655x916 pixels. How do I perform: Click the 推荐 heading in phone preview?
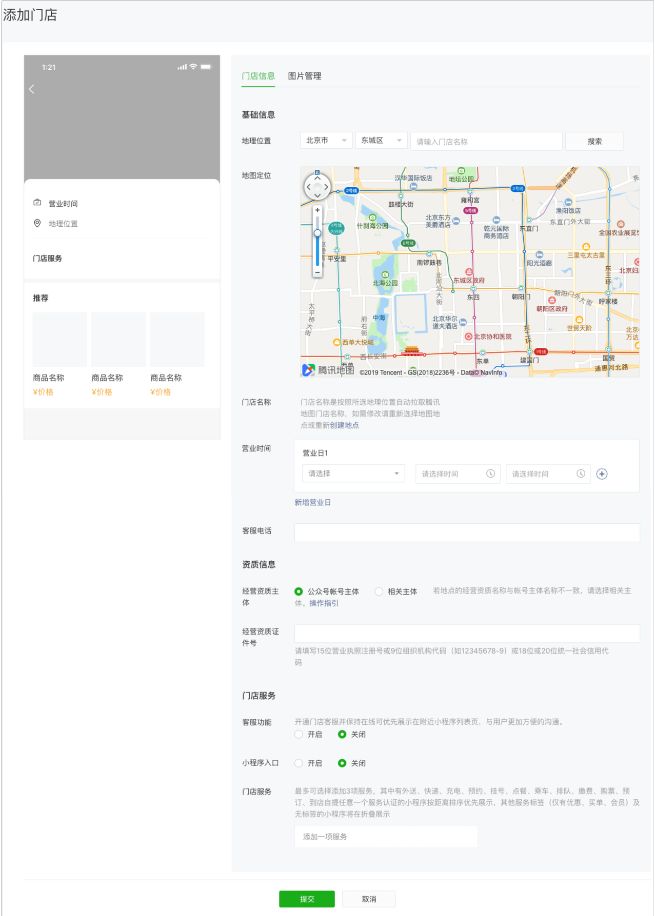[41, 298]
